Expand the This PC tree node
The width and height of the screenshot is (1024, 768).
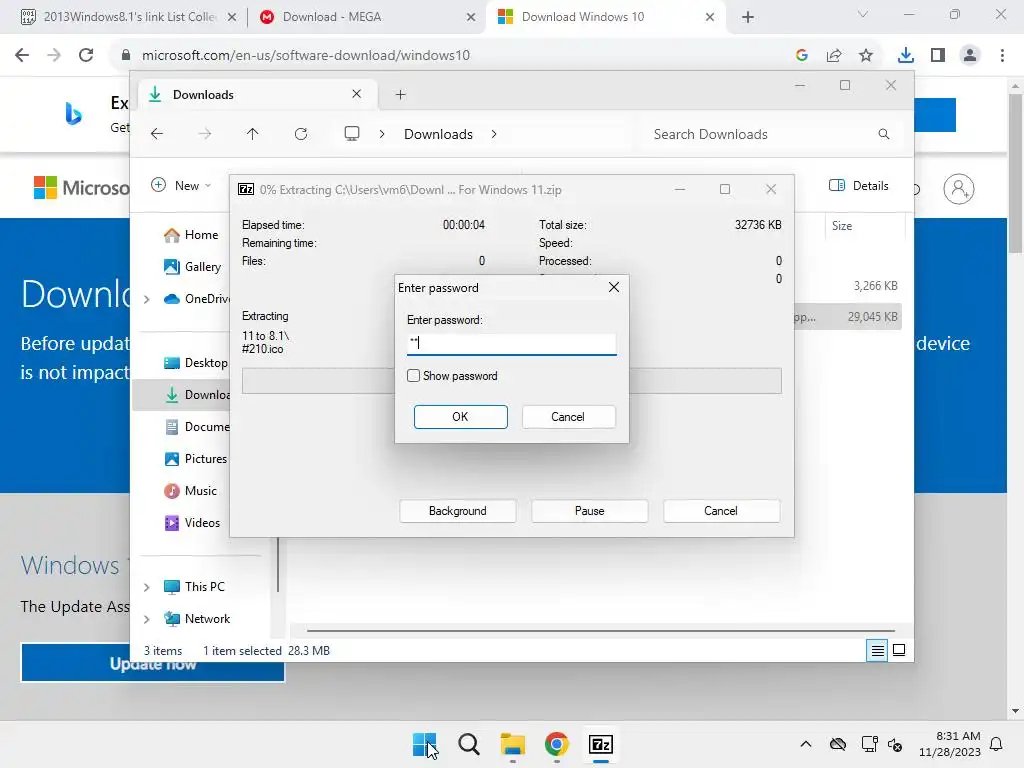(x=147, y=587)
